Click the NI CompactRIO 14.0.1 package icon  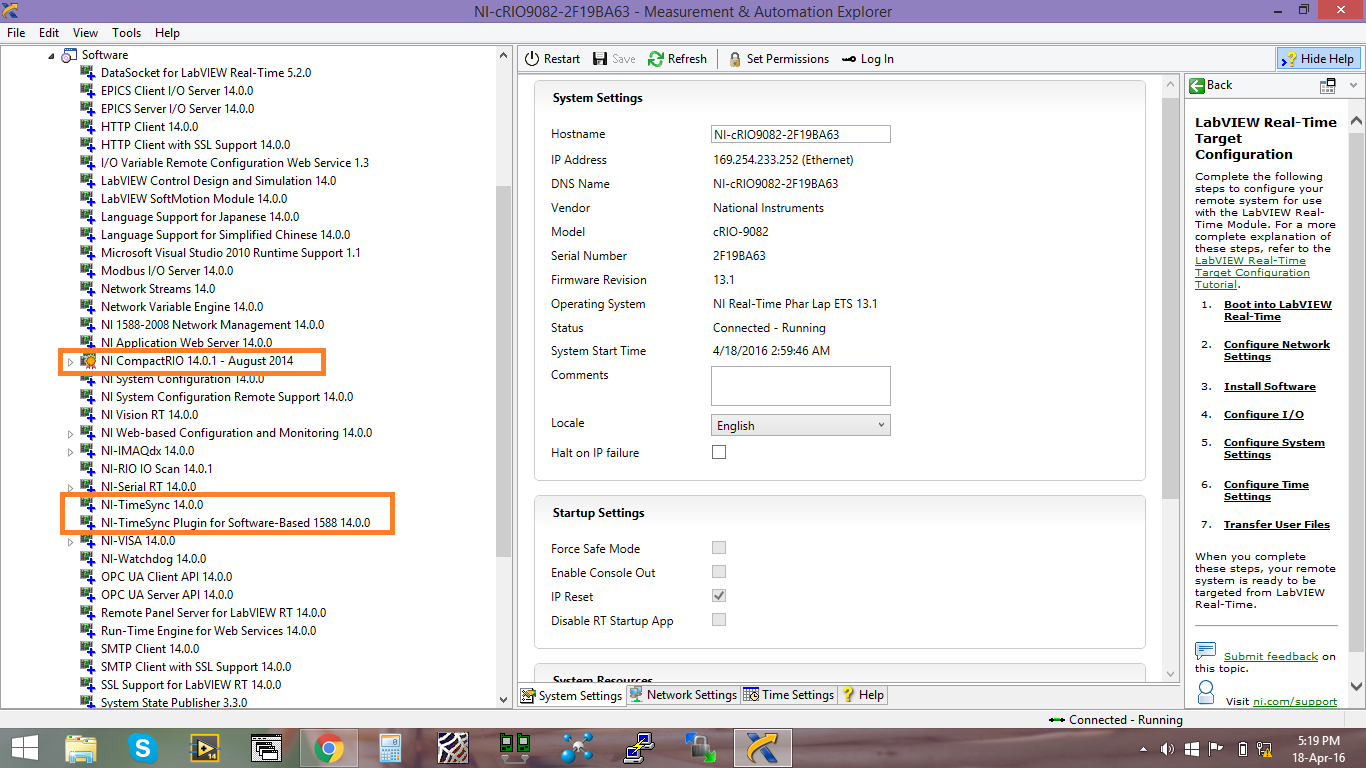[88, 361]
